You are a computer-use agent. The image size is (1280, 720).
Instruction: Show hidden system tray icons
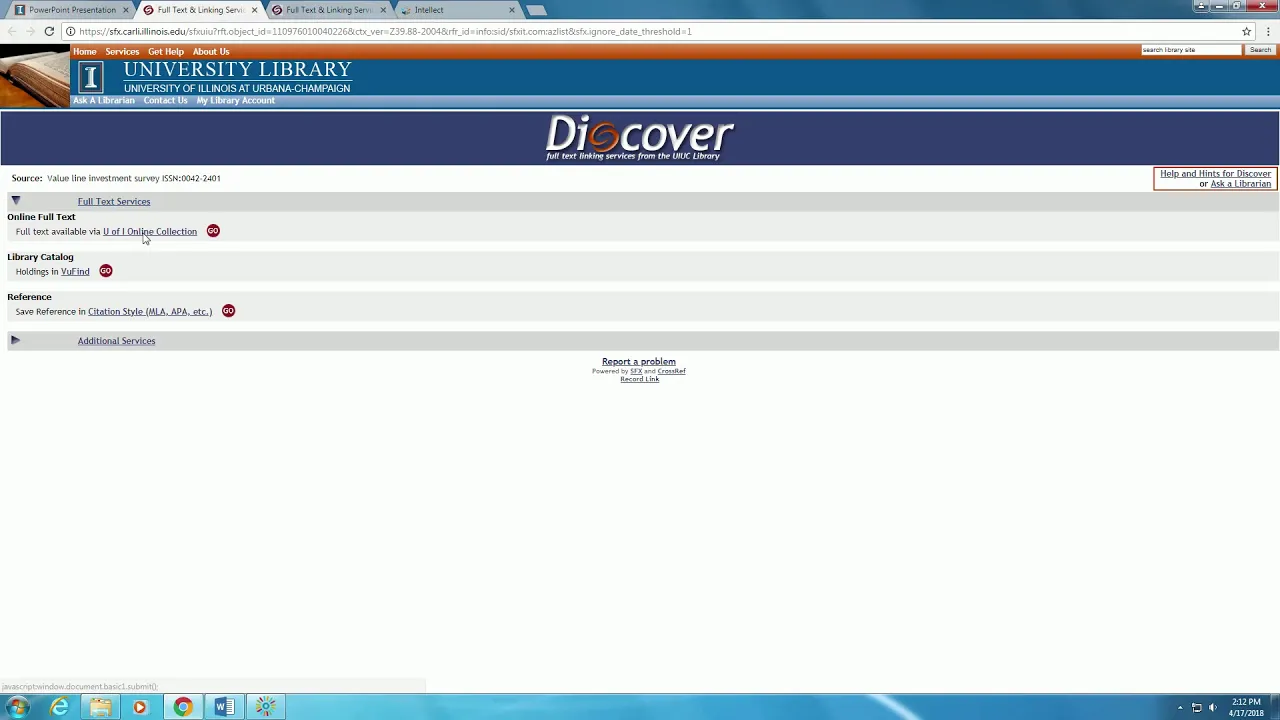click(x=1179, y=708)
